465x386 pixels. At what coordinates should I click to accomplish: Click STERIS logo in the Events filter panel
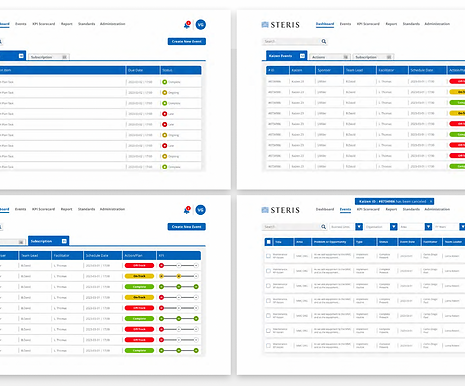click(x=280, y=210)
